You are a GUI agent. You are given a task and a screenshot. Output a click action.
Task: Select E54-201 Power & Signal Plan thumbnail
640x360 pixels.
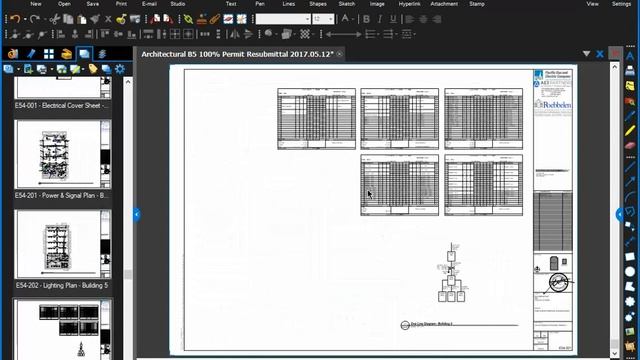62,154
